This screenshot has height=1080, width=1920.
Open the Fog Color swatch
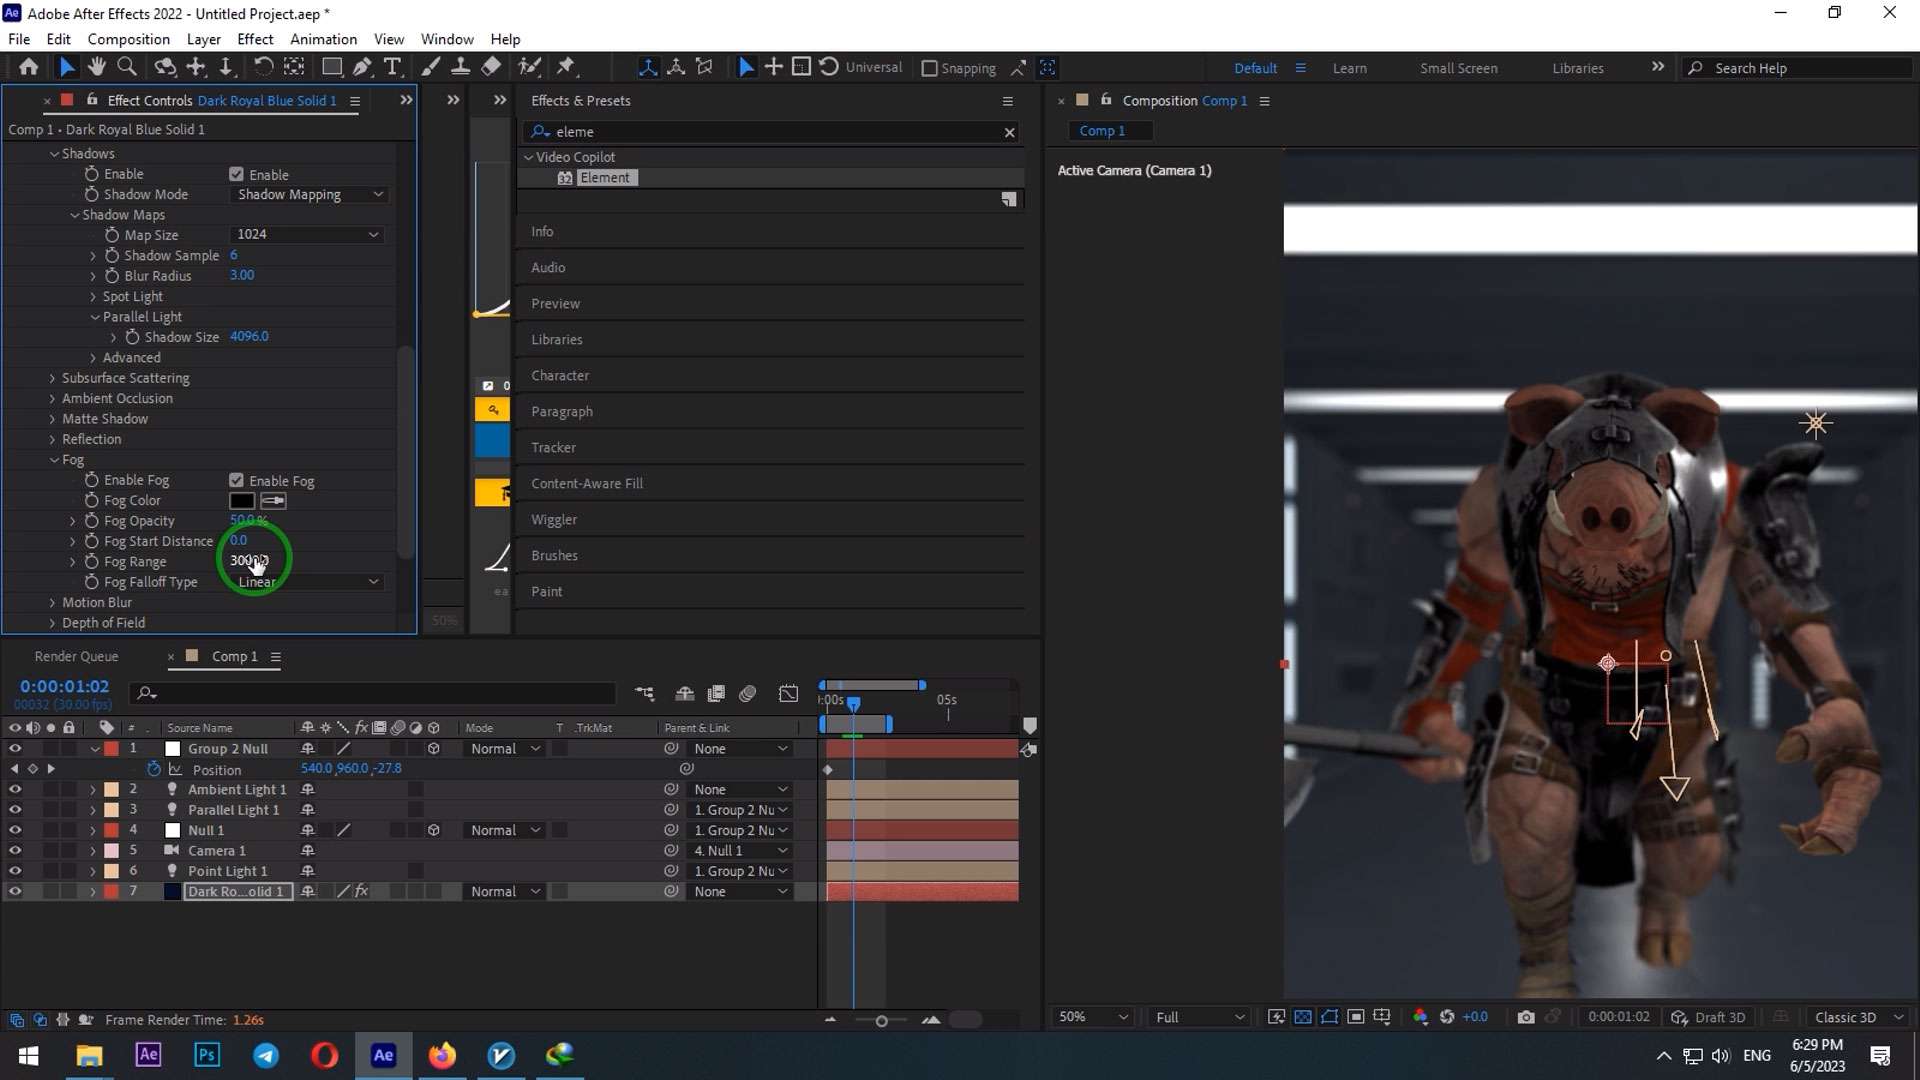pyautogui.click(x=242, y=500)
